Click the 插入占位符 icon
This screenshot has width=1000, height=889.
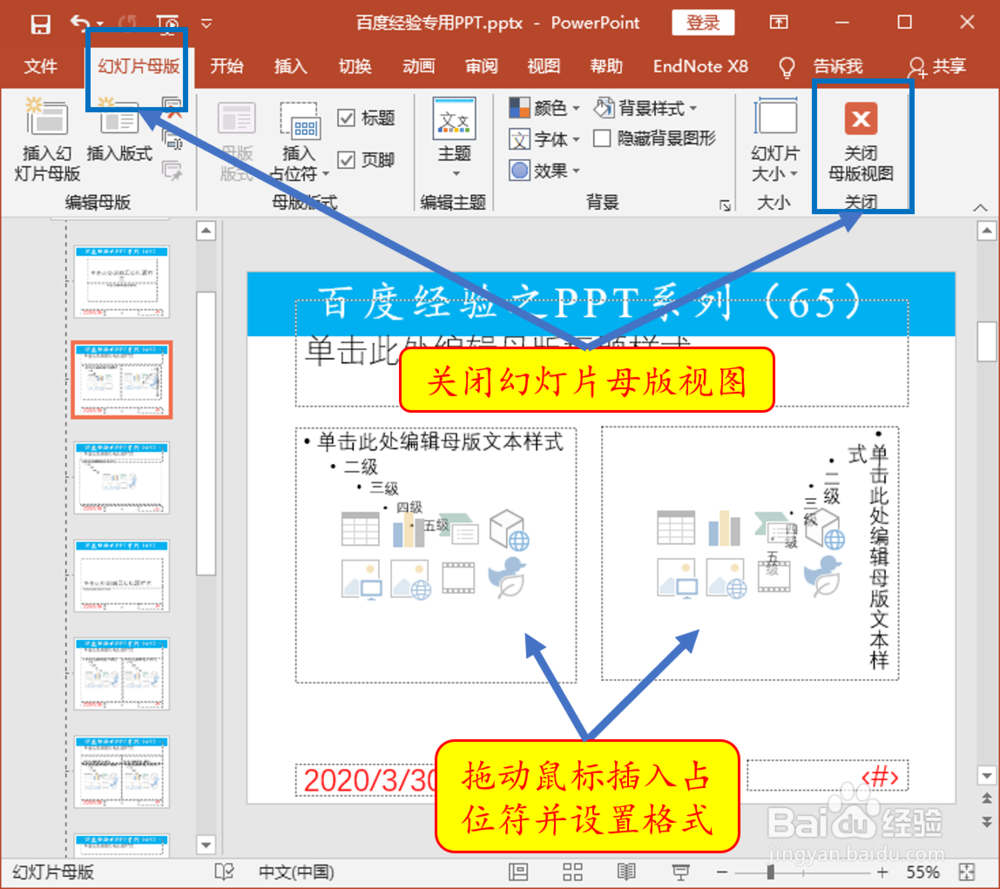click(300, 121)
